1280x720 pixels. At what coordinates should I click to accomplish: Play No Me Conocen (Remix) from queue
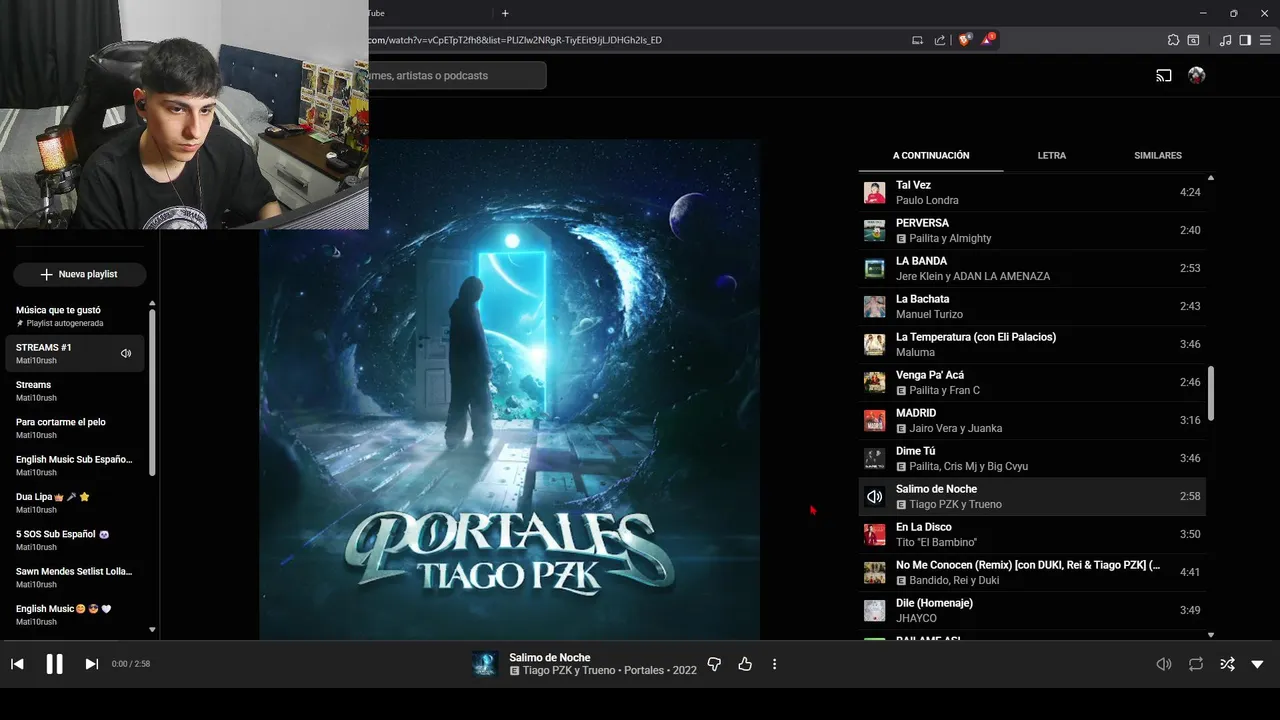click(x=1032, y=572)
